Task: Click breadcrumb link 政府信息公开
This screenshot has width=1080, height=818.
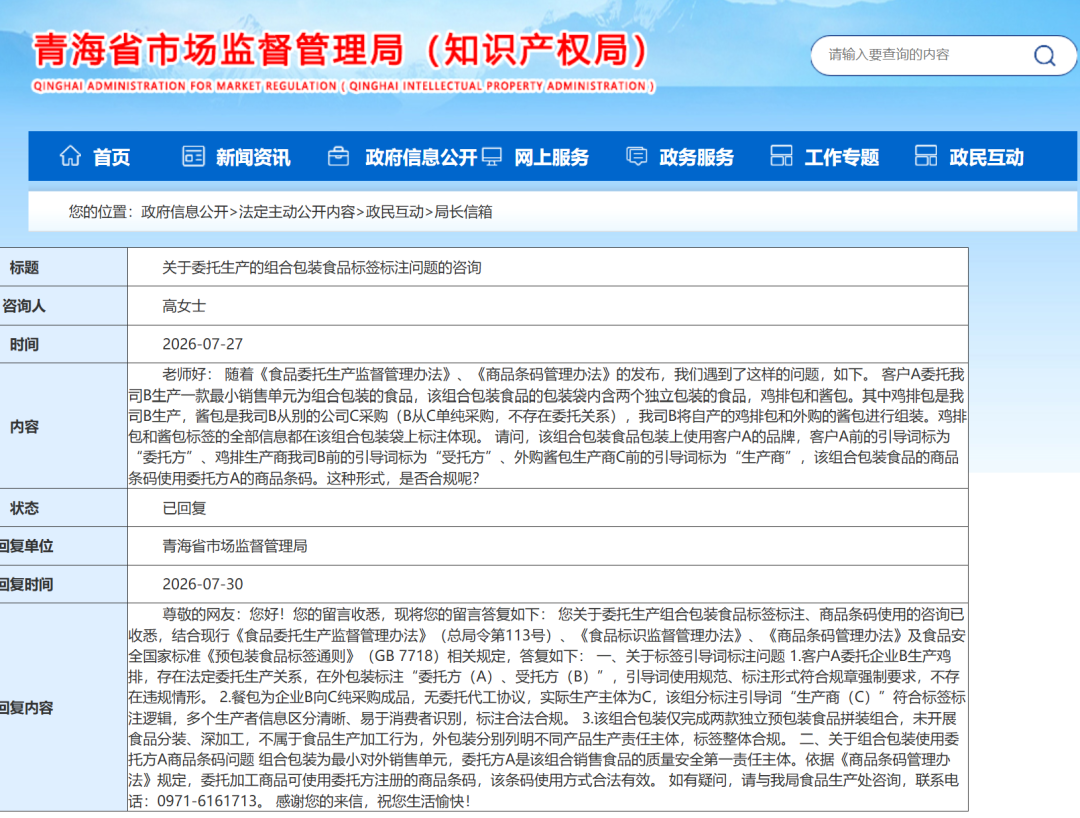Action: pyautogui.click(x=185, y=212)
